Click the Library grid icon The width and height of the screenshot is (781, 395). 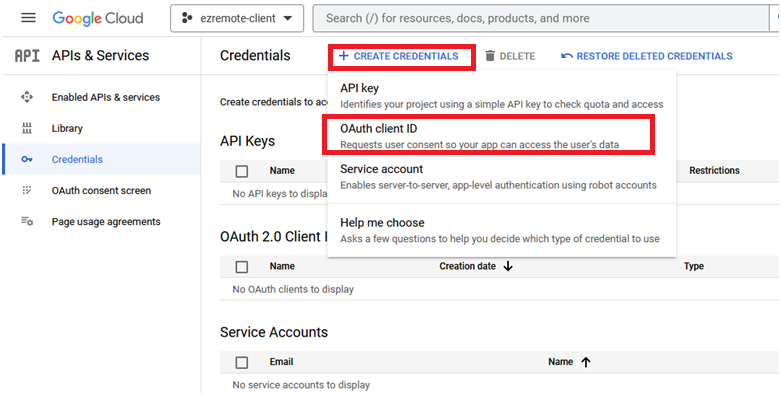click(x=27, y=129)
